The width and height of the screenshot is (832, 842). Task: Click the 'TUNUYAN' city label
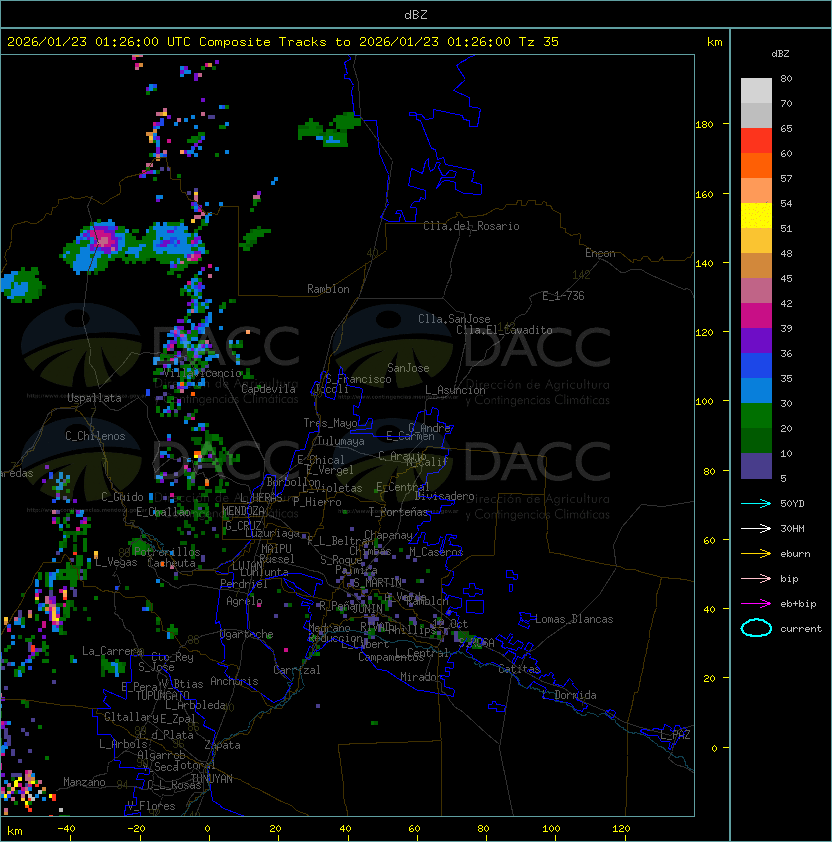pyautogui.click(x=212, y=779)
